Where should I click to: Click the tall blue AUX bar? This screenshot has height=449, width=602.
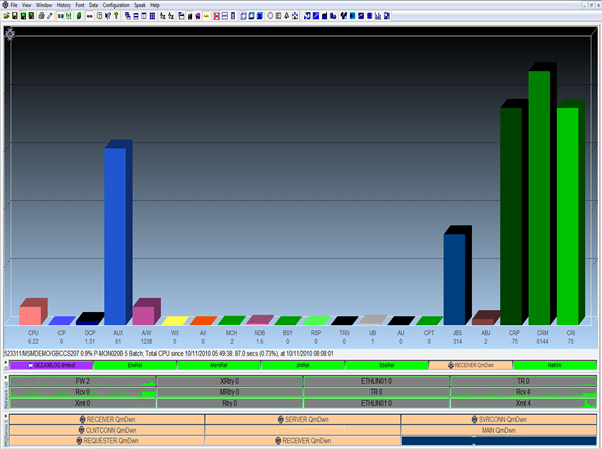pos(115,235)
